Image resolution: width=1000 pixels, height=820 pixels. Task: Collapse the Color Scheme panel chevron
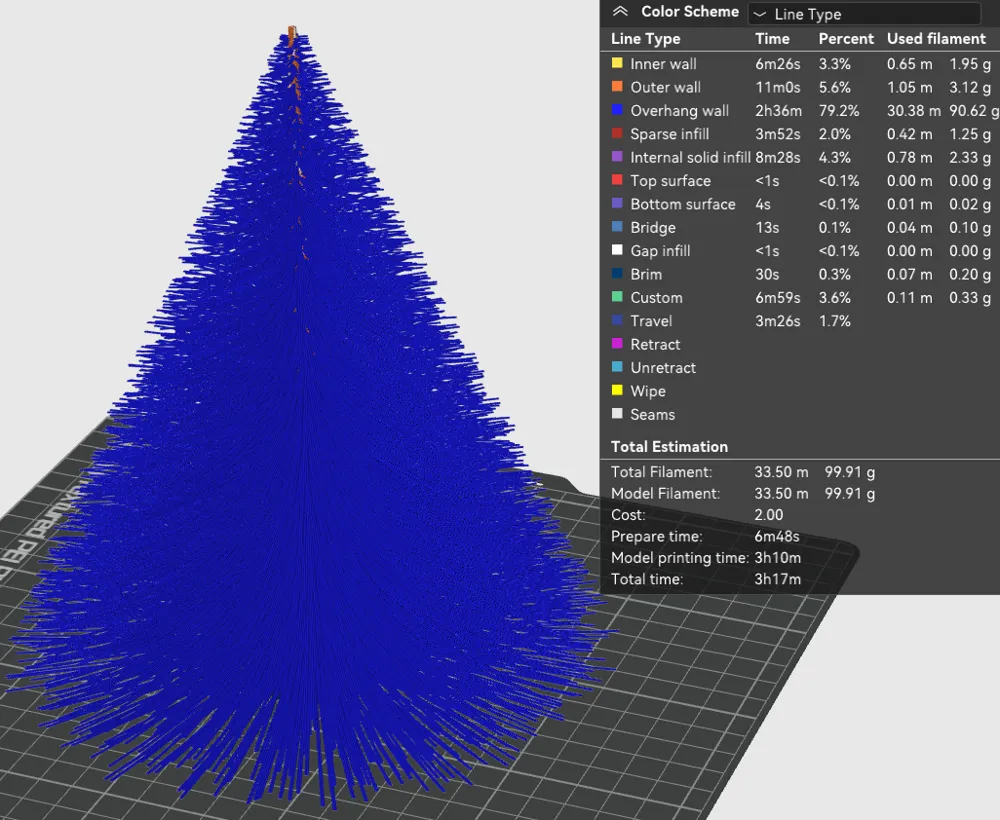point(621,13)
